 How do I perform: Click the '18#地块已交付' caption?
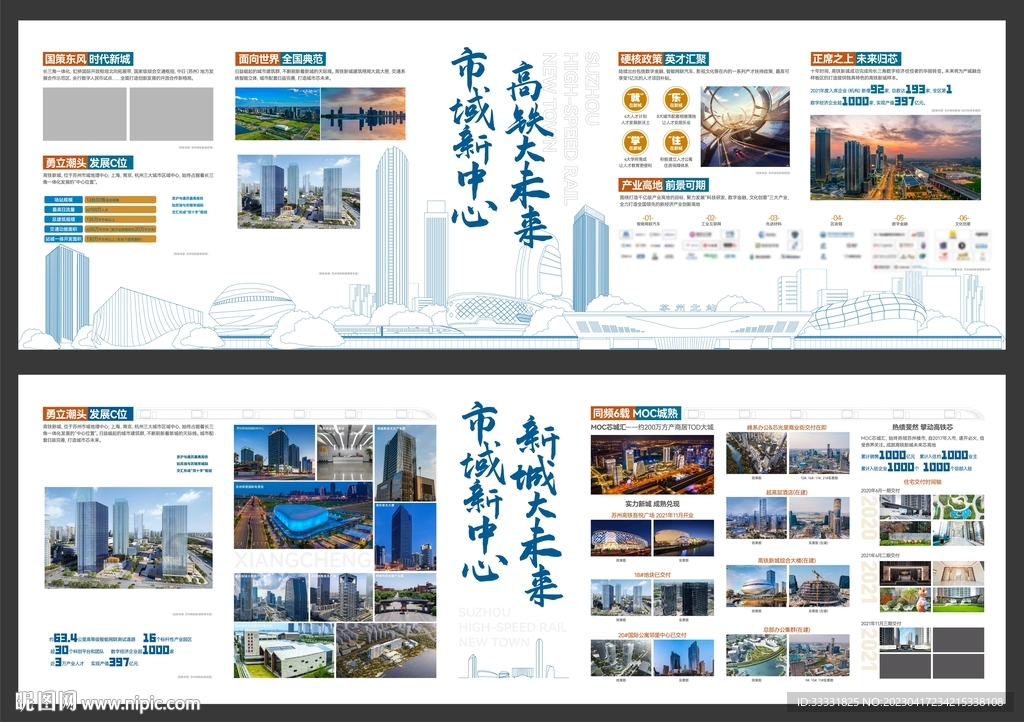coord(652,575)
